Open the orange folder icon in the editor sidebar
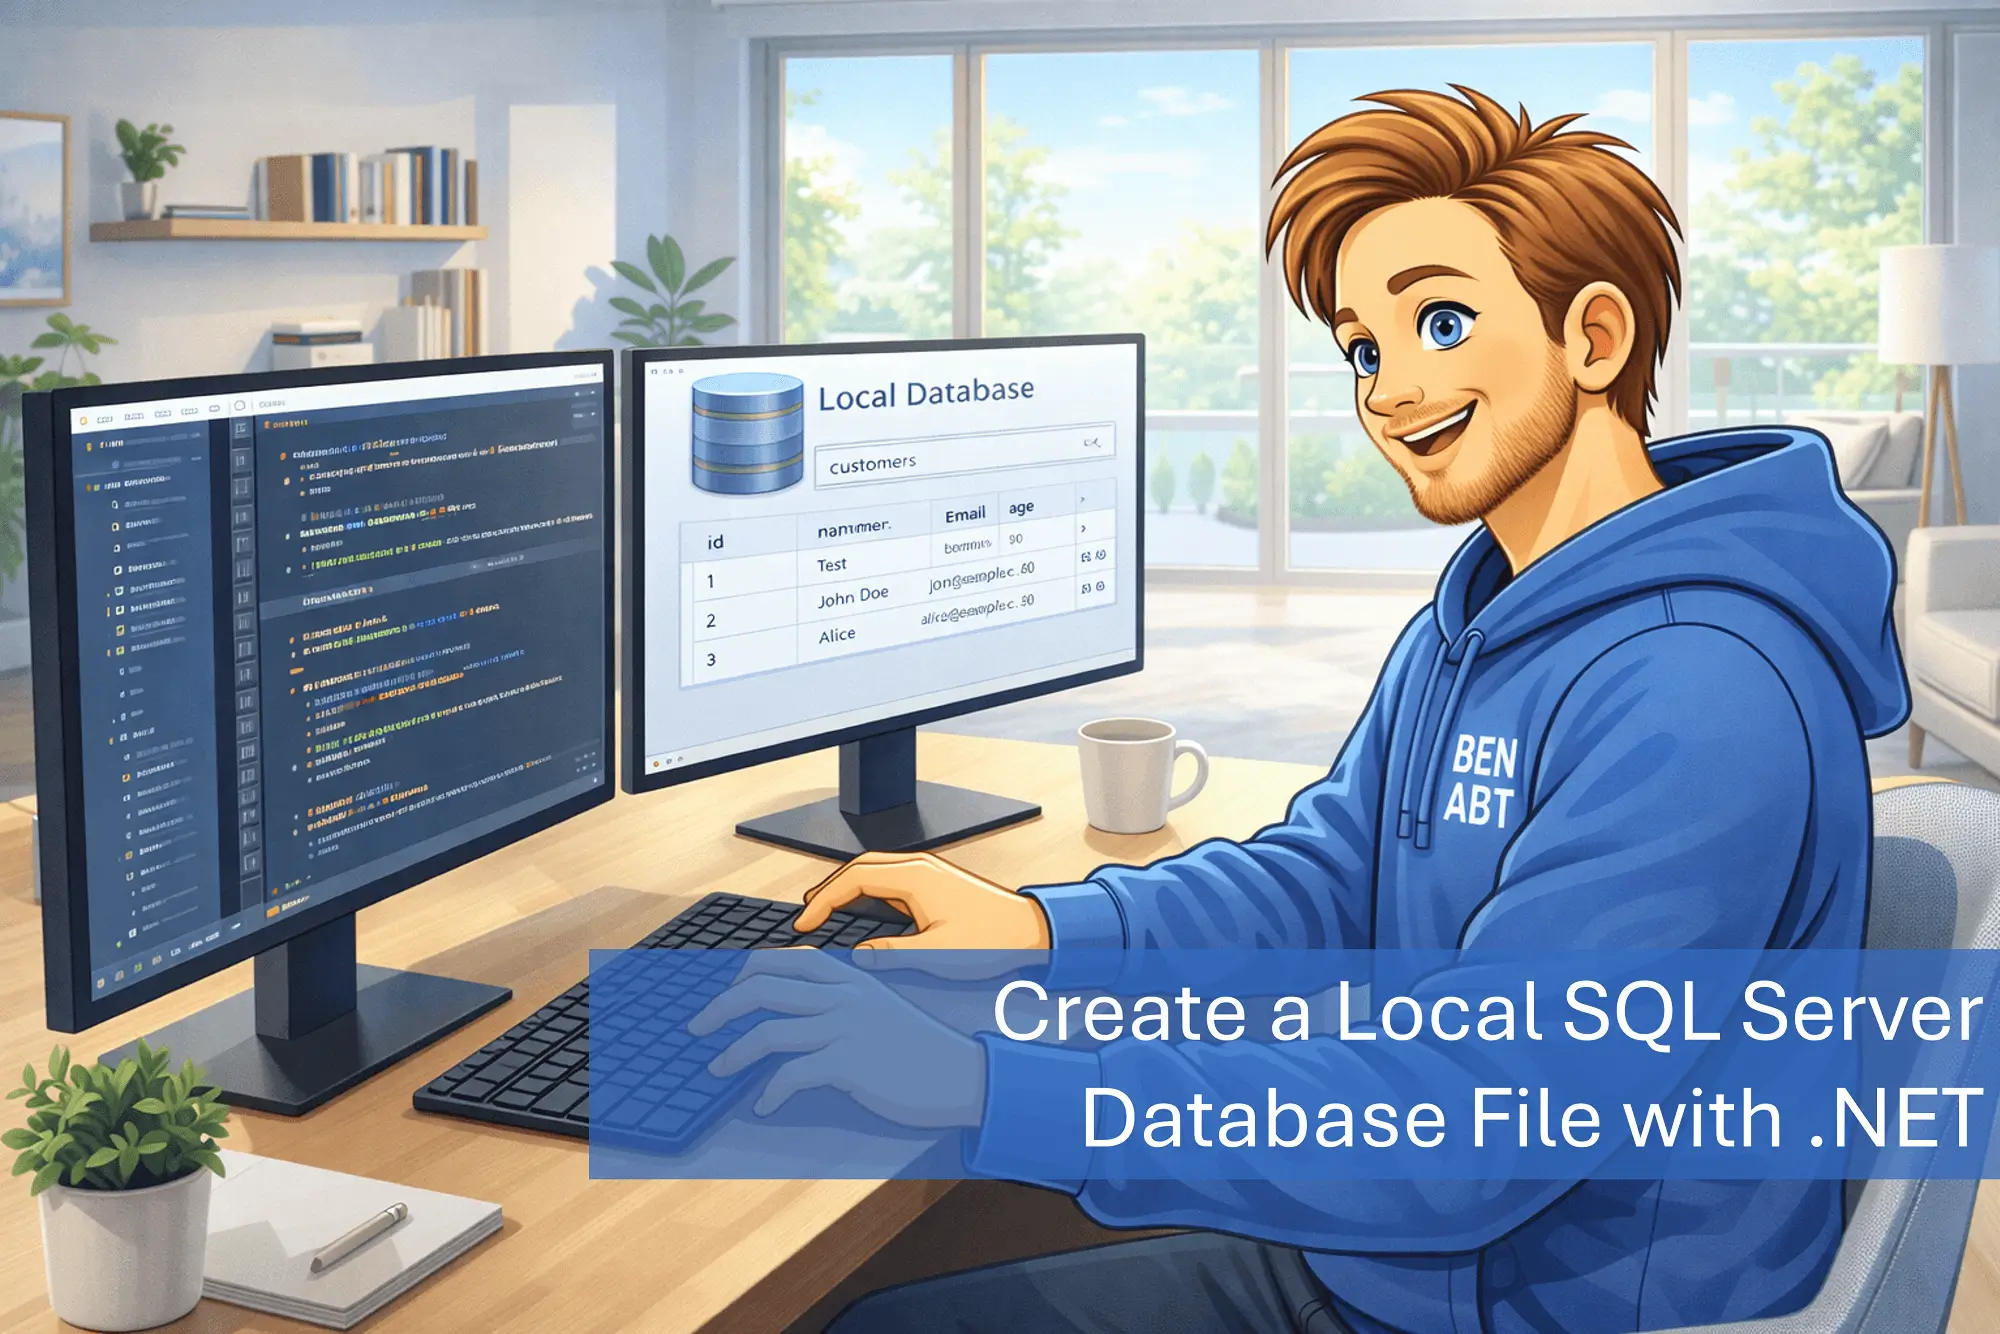The image size is (2000, 1334). click(x=126, y=776)
